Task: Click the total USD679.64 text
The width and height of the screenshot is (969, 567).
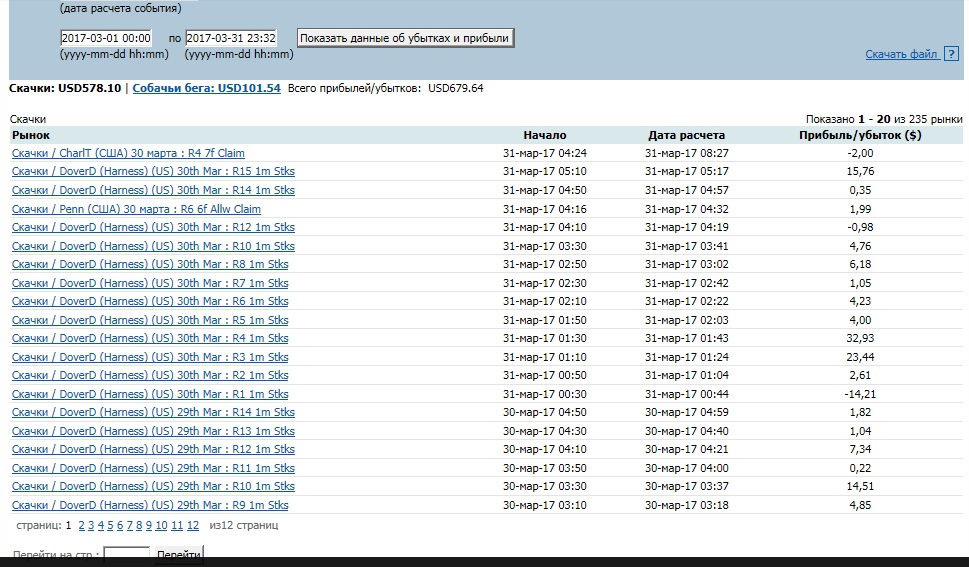Action: point(455,88)
